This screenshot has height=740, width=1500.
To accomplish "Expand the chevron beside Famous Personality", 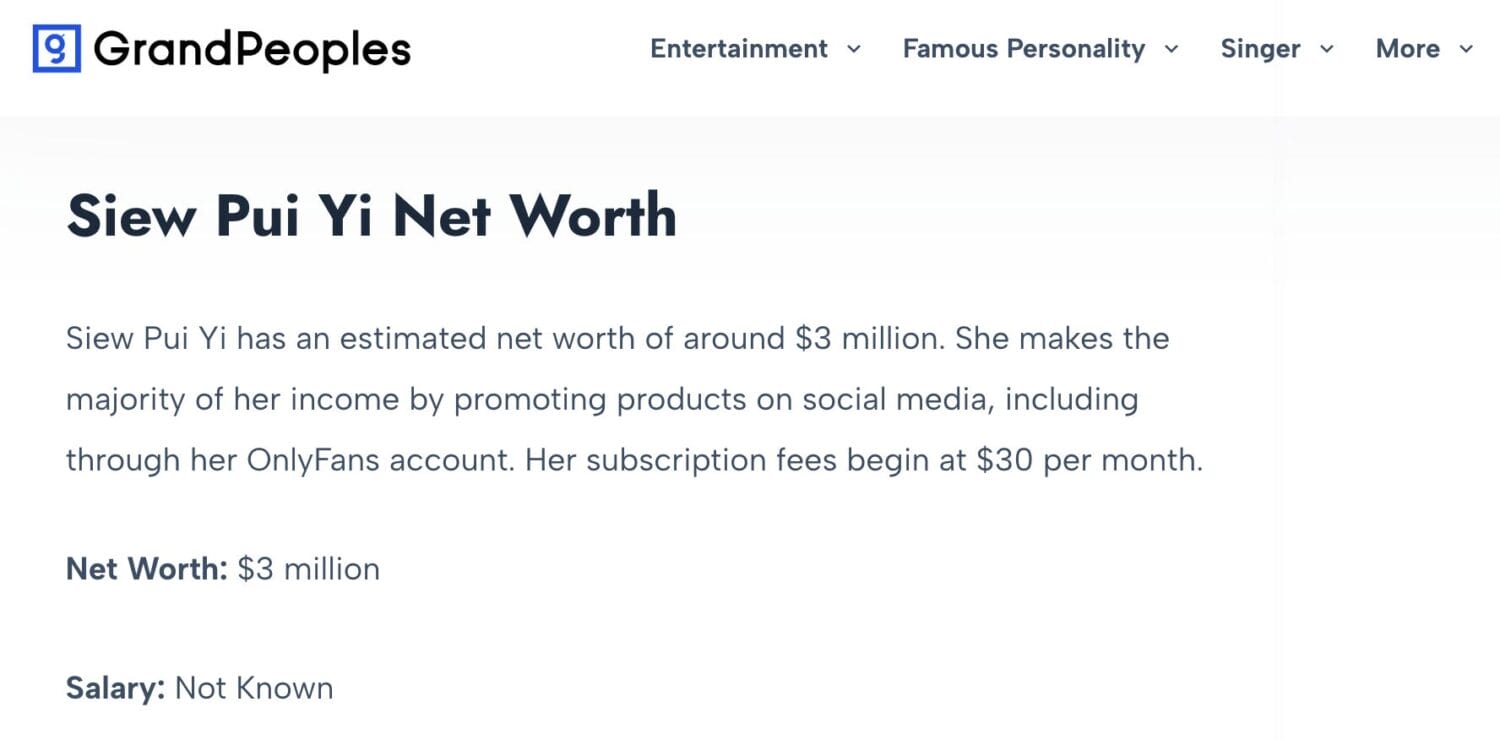I will (1171, 49).
